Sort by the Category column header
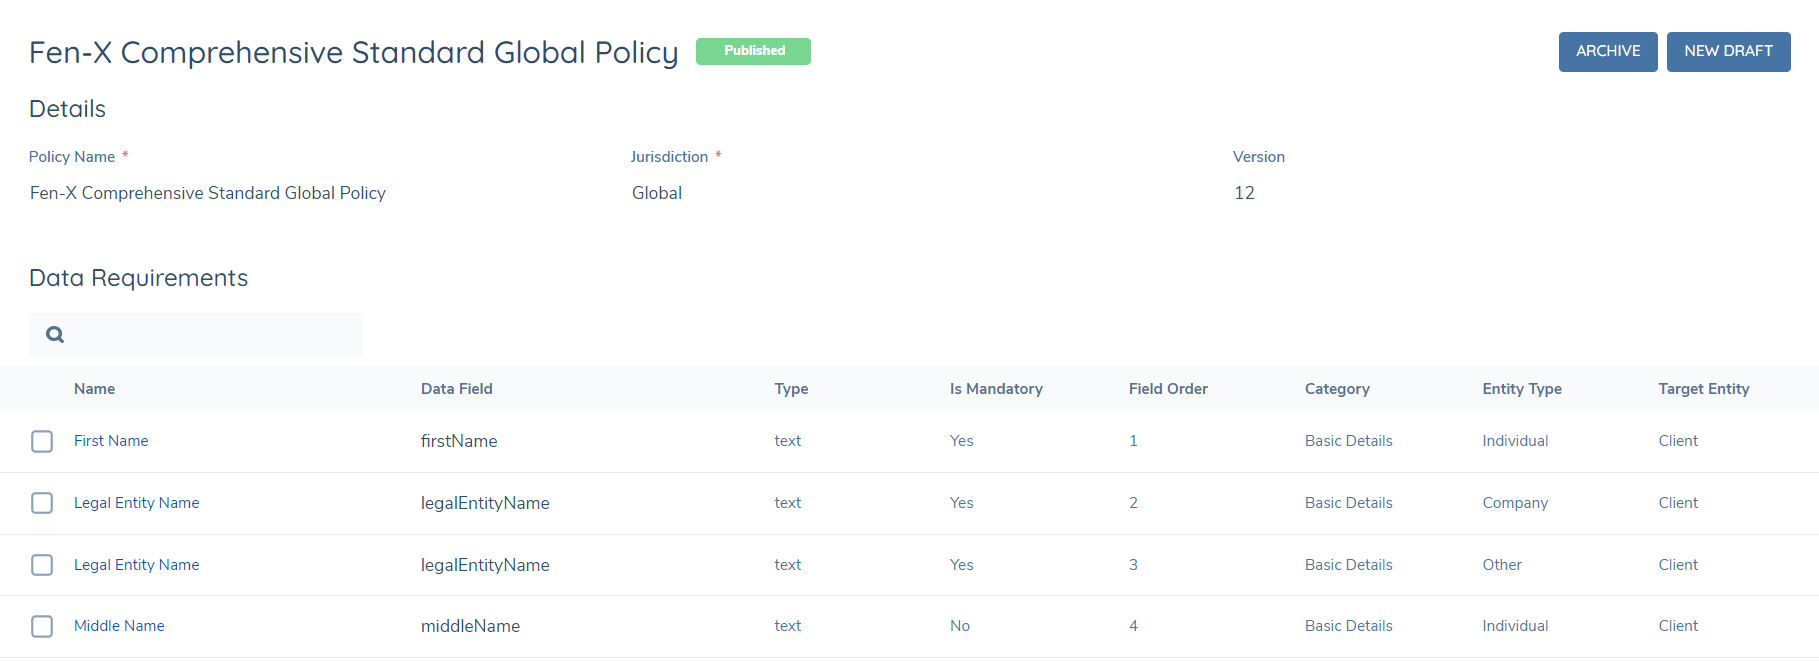1819x662 pixels. [x=1336, y=389]
